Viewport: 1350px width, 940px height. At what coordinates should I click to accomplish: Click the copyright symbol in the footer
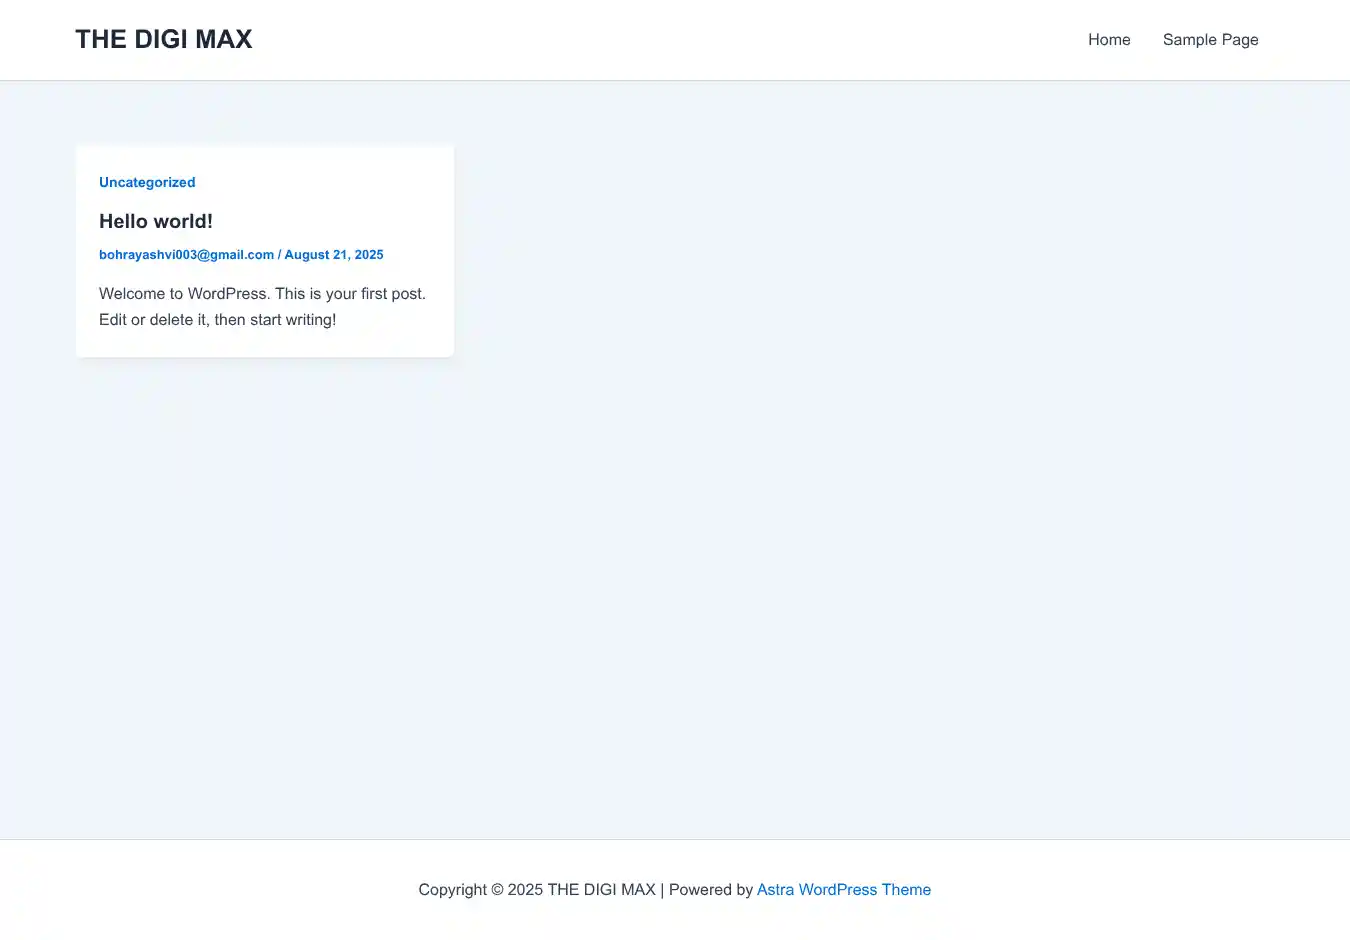click(x=497, y=890)
